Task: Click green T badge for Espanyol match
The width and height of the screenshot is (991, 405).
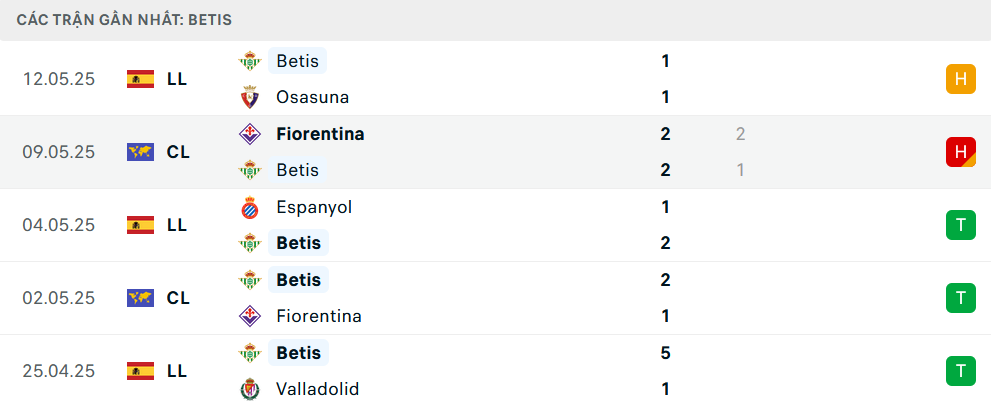Action: 961,225
